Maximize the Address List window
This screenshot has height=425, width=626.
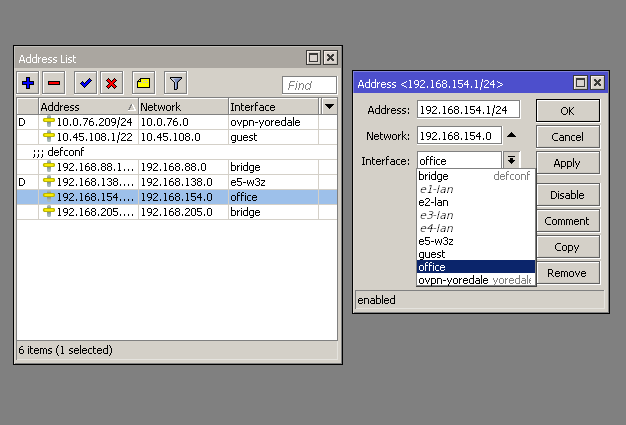[313, 58]
